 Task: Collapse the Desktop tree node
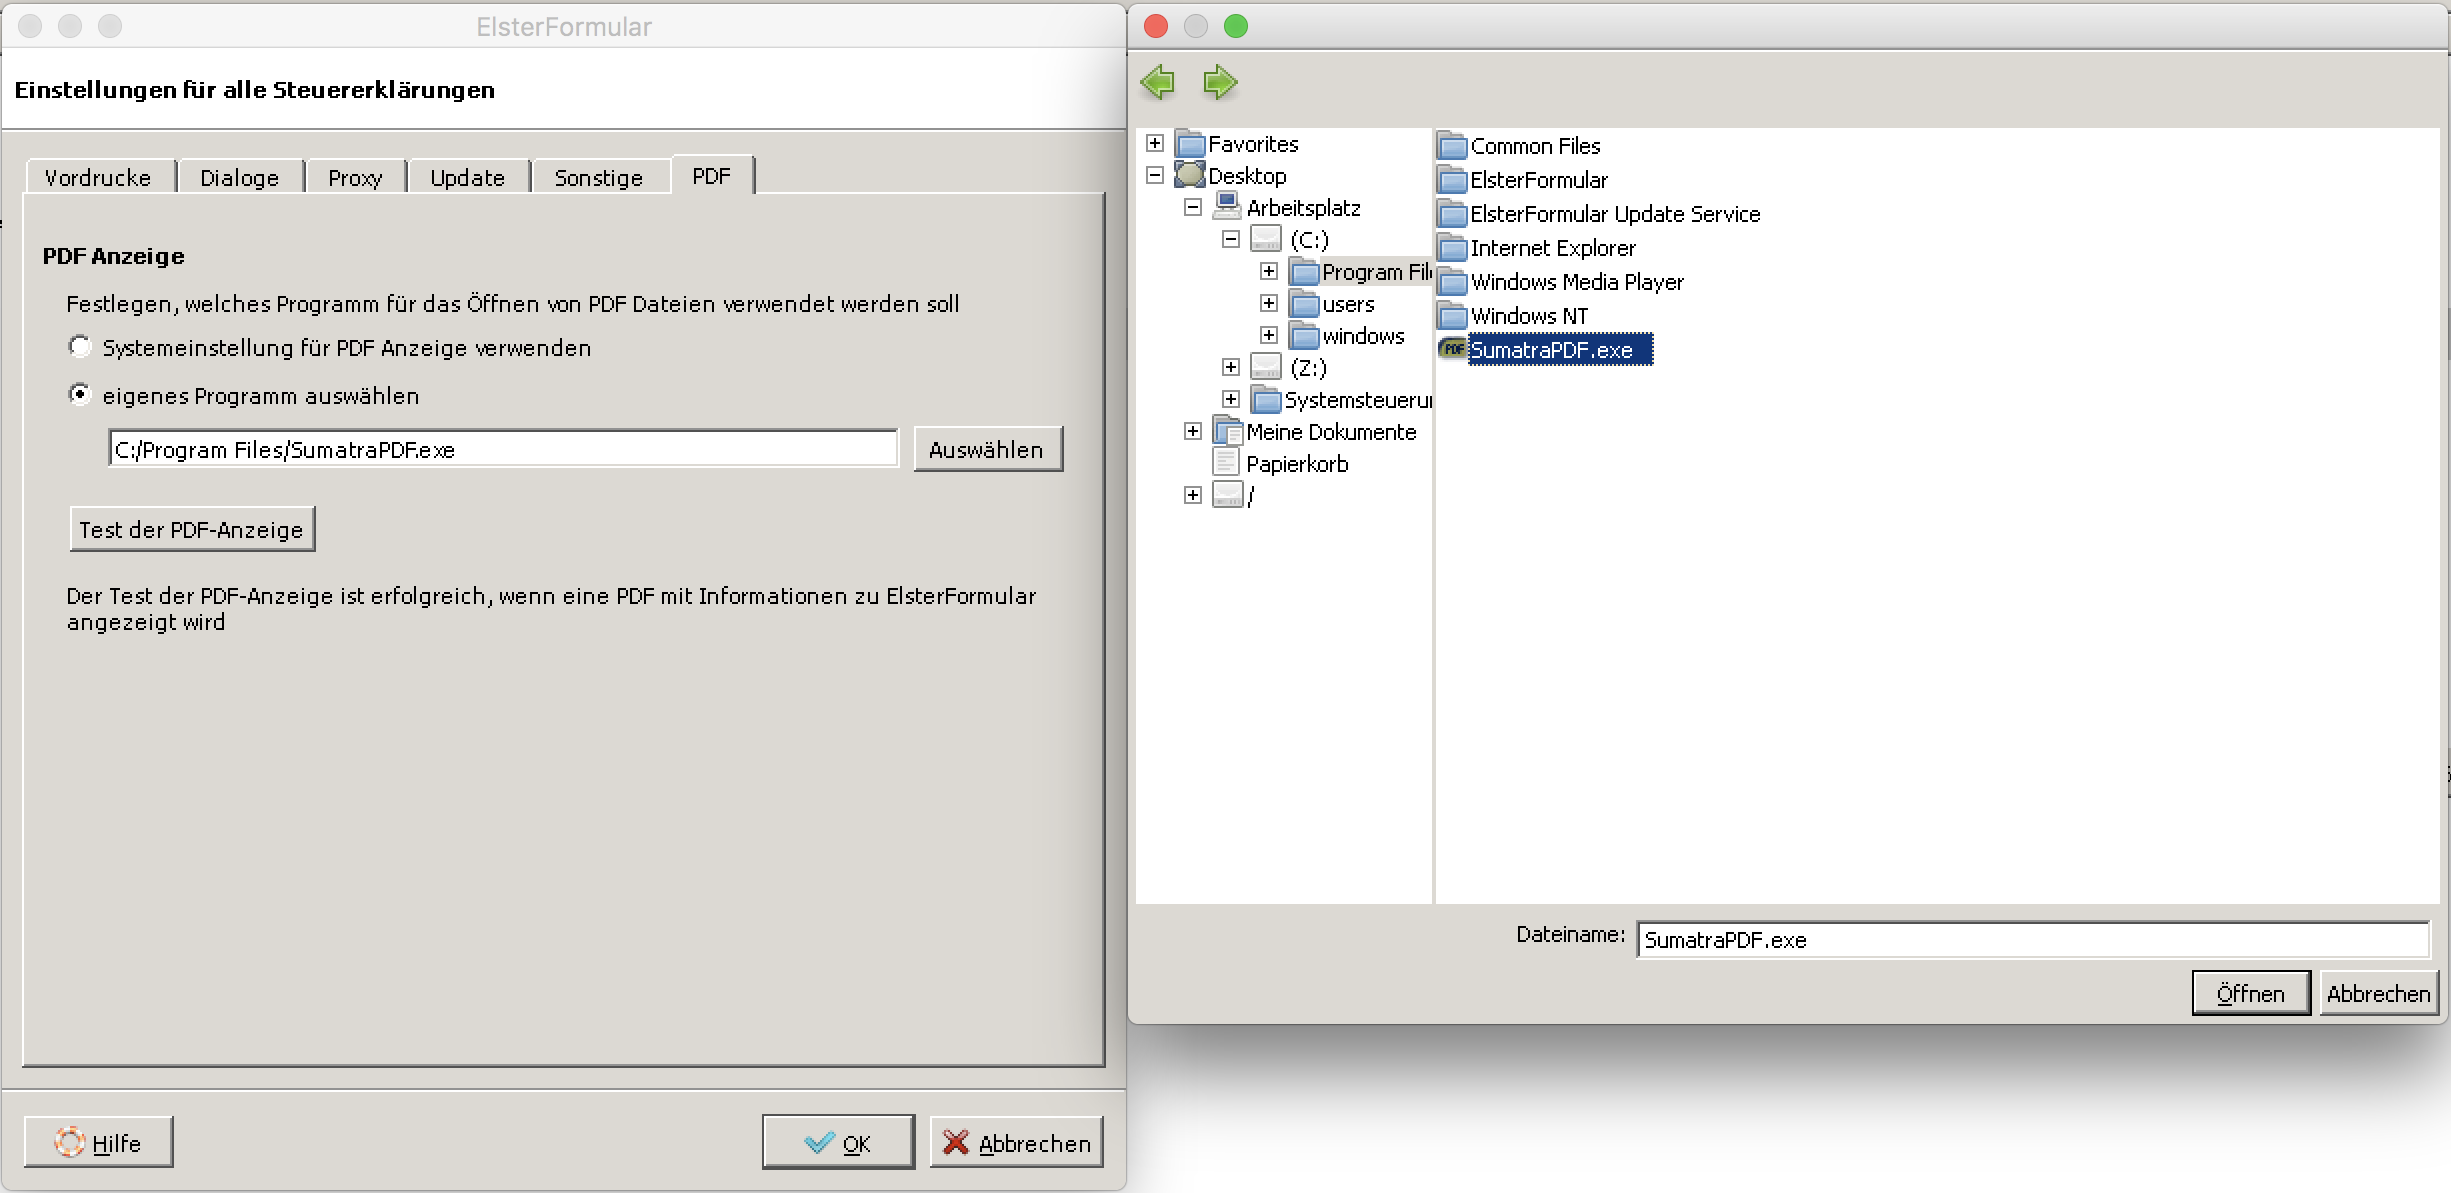coord(1155,175)
